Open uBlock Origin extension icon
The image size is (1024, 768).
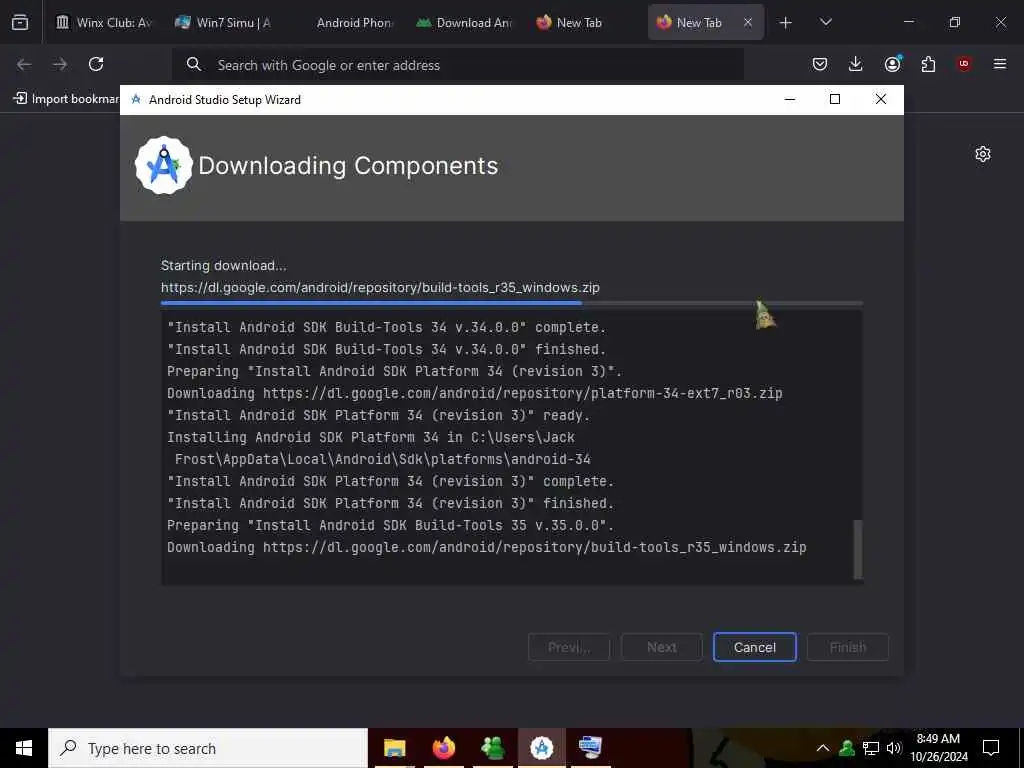[964, 64]
